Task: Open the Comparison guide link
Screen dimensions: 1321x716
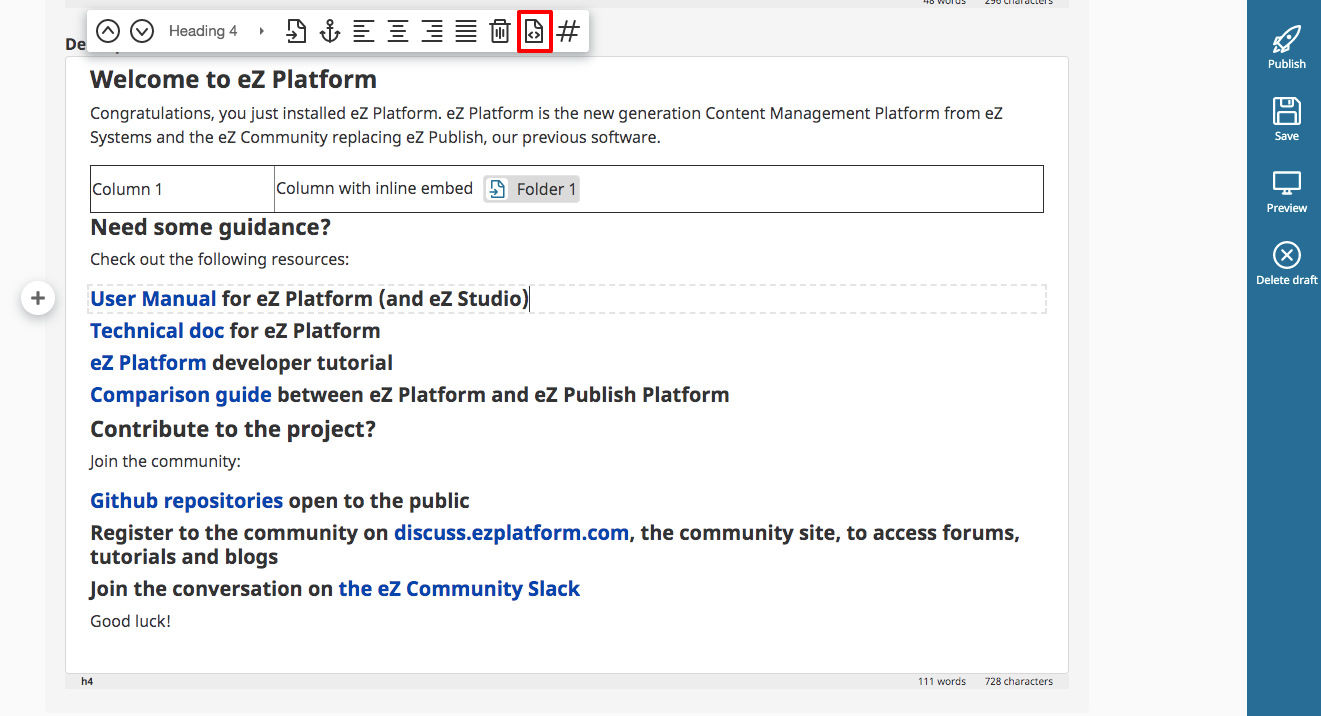Action: [x=181, y=394]
